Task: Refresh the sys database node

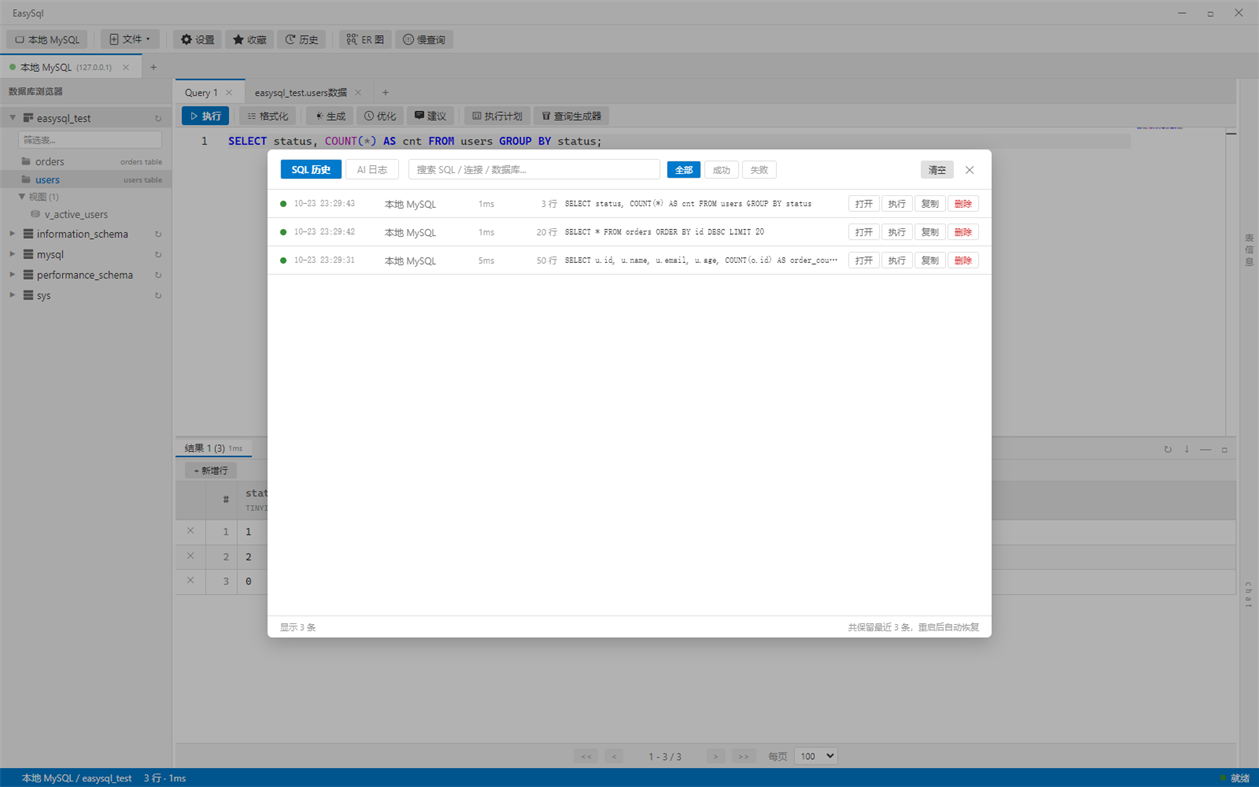Action: [158, 296]
